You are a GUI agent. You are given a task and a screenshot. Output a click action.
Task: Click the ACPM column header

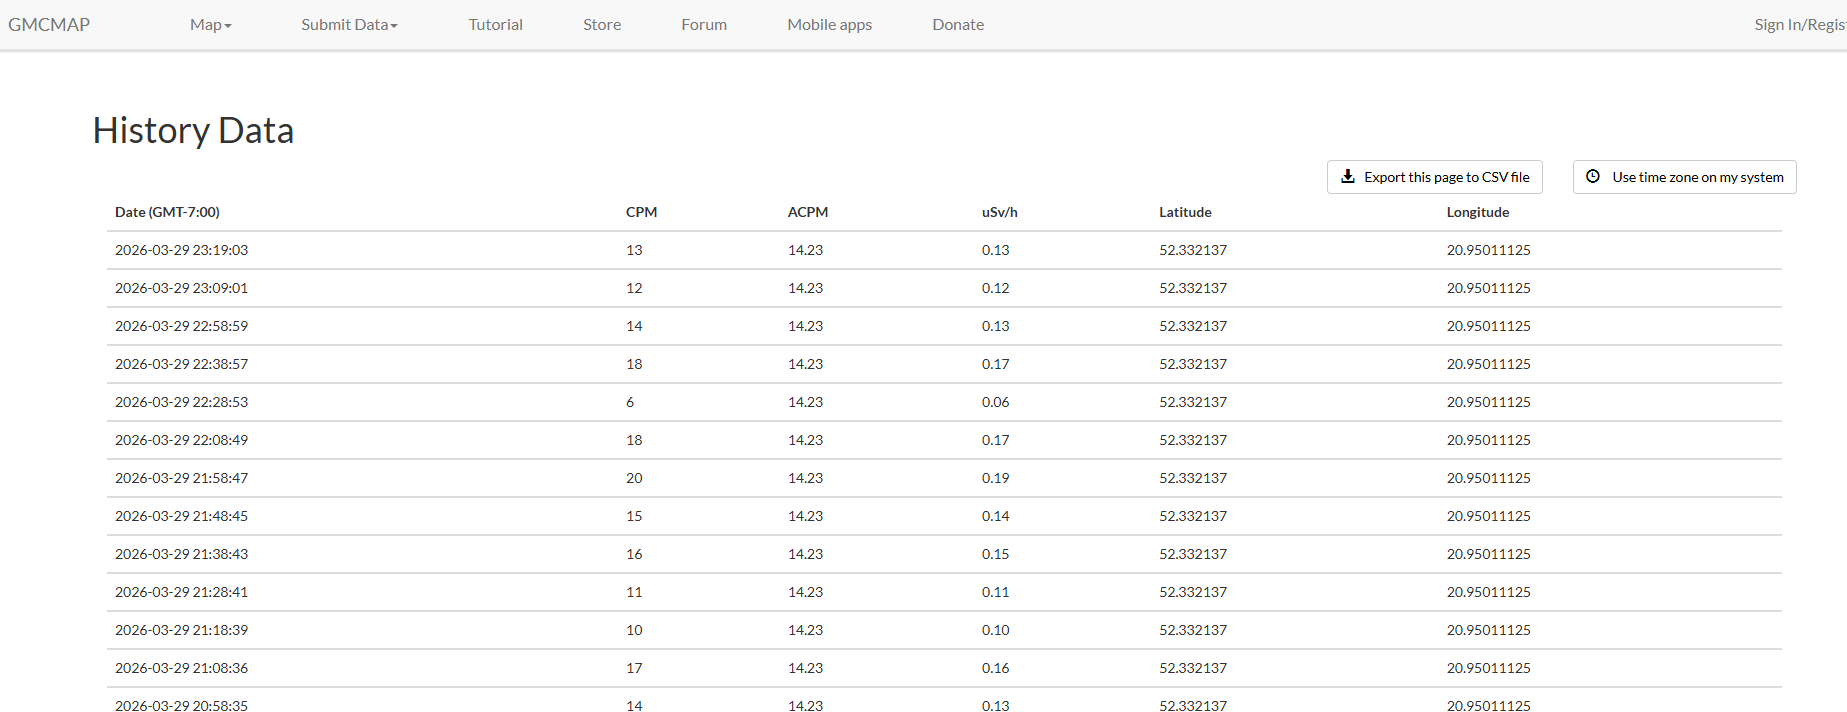pyautogui.click(x=807, y=212)
